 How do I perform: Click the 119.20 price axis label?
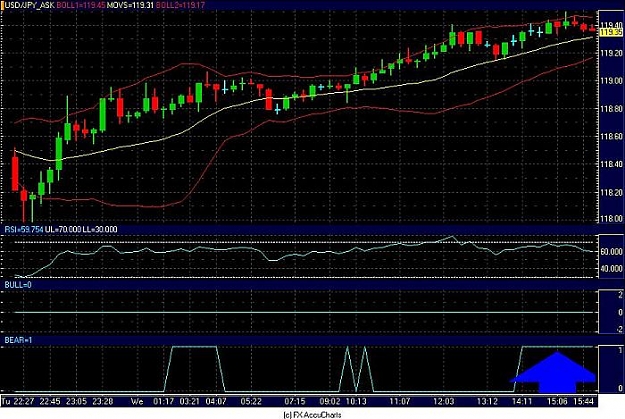pyautogui.click(x=611, y=53)
